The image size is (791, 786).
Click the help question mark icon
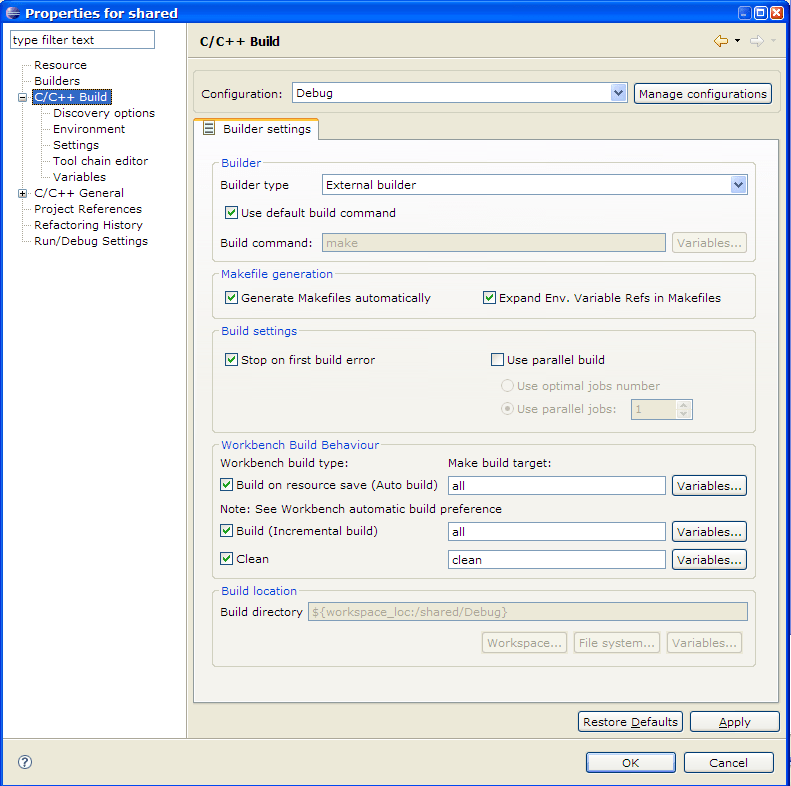(25, 762)
